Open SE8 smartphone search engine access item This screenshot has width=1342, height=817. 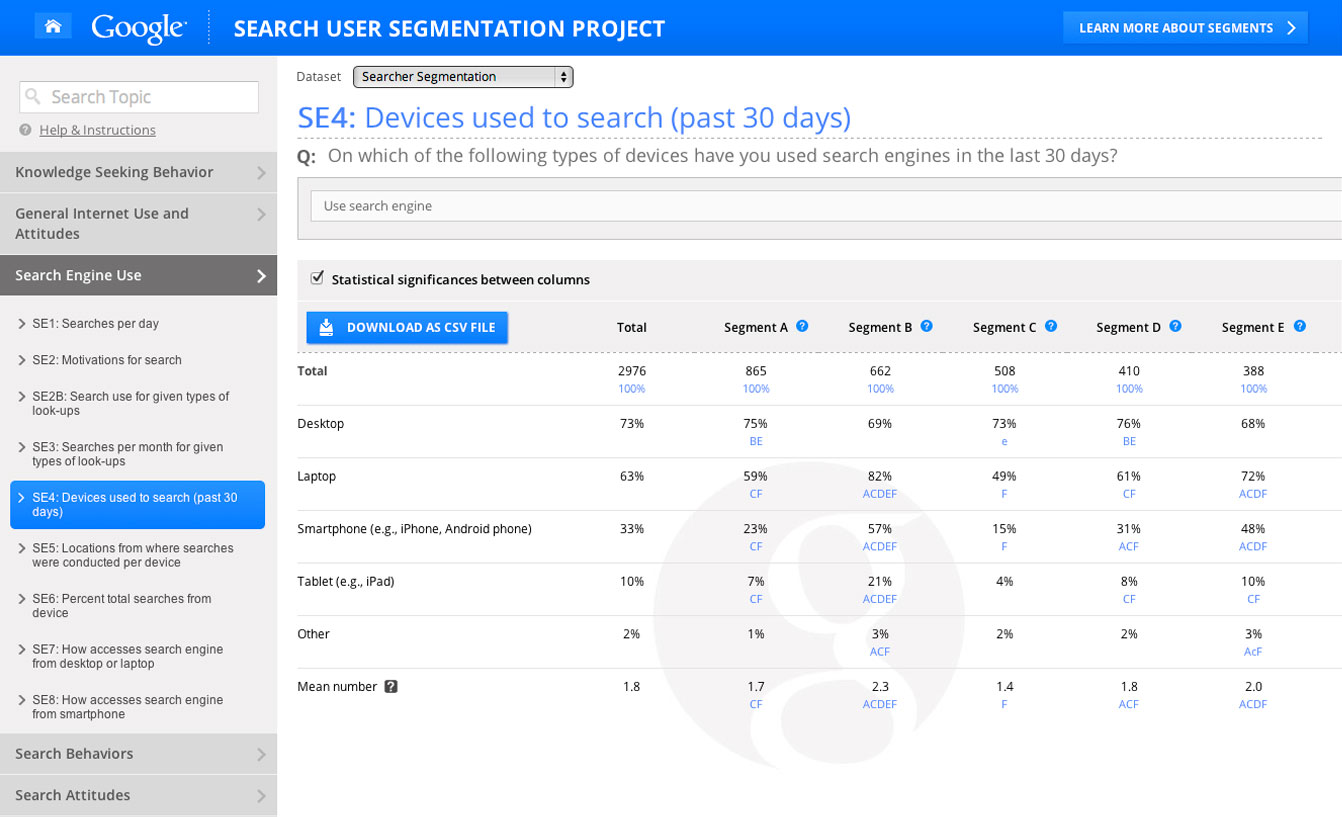click(x=127, y=707)
